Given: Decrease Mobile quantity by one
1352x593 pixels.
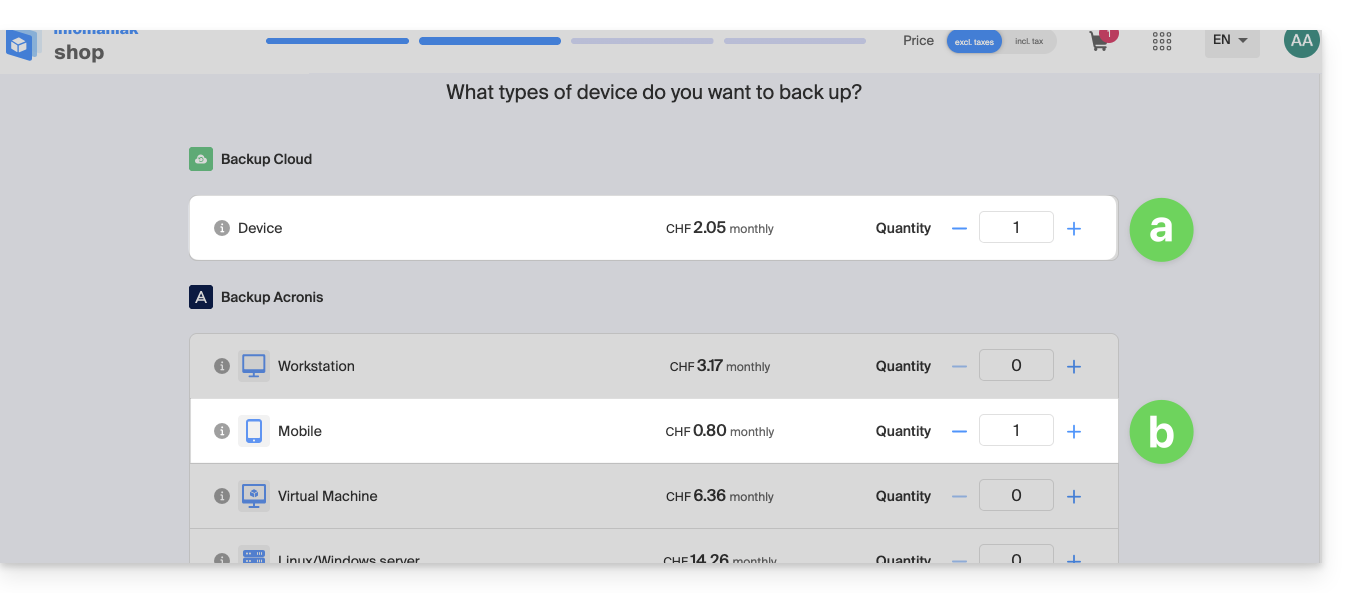Looking at the screenshot, I should click(x=959, y=431).
